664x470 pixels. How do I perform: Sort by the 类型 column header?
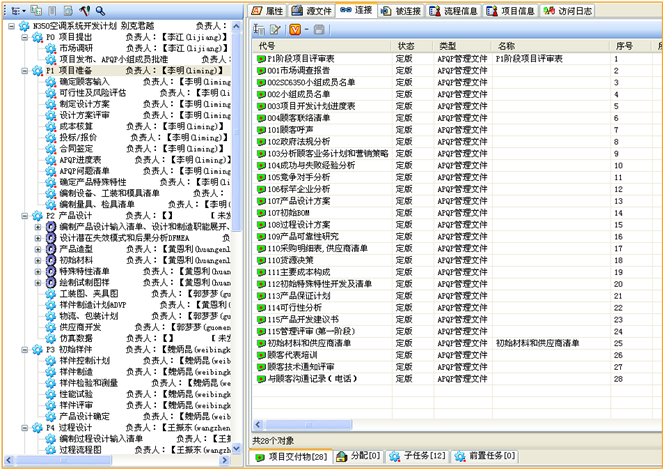(x=463, y=46)
